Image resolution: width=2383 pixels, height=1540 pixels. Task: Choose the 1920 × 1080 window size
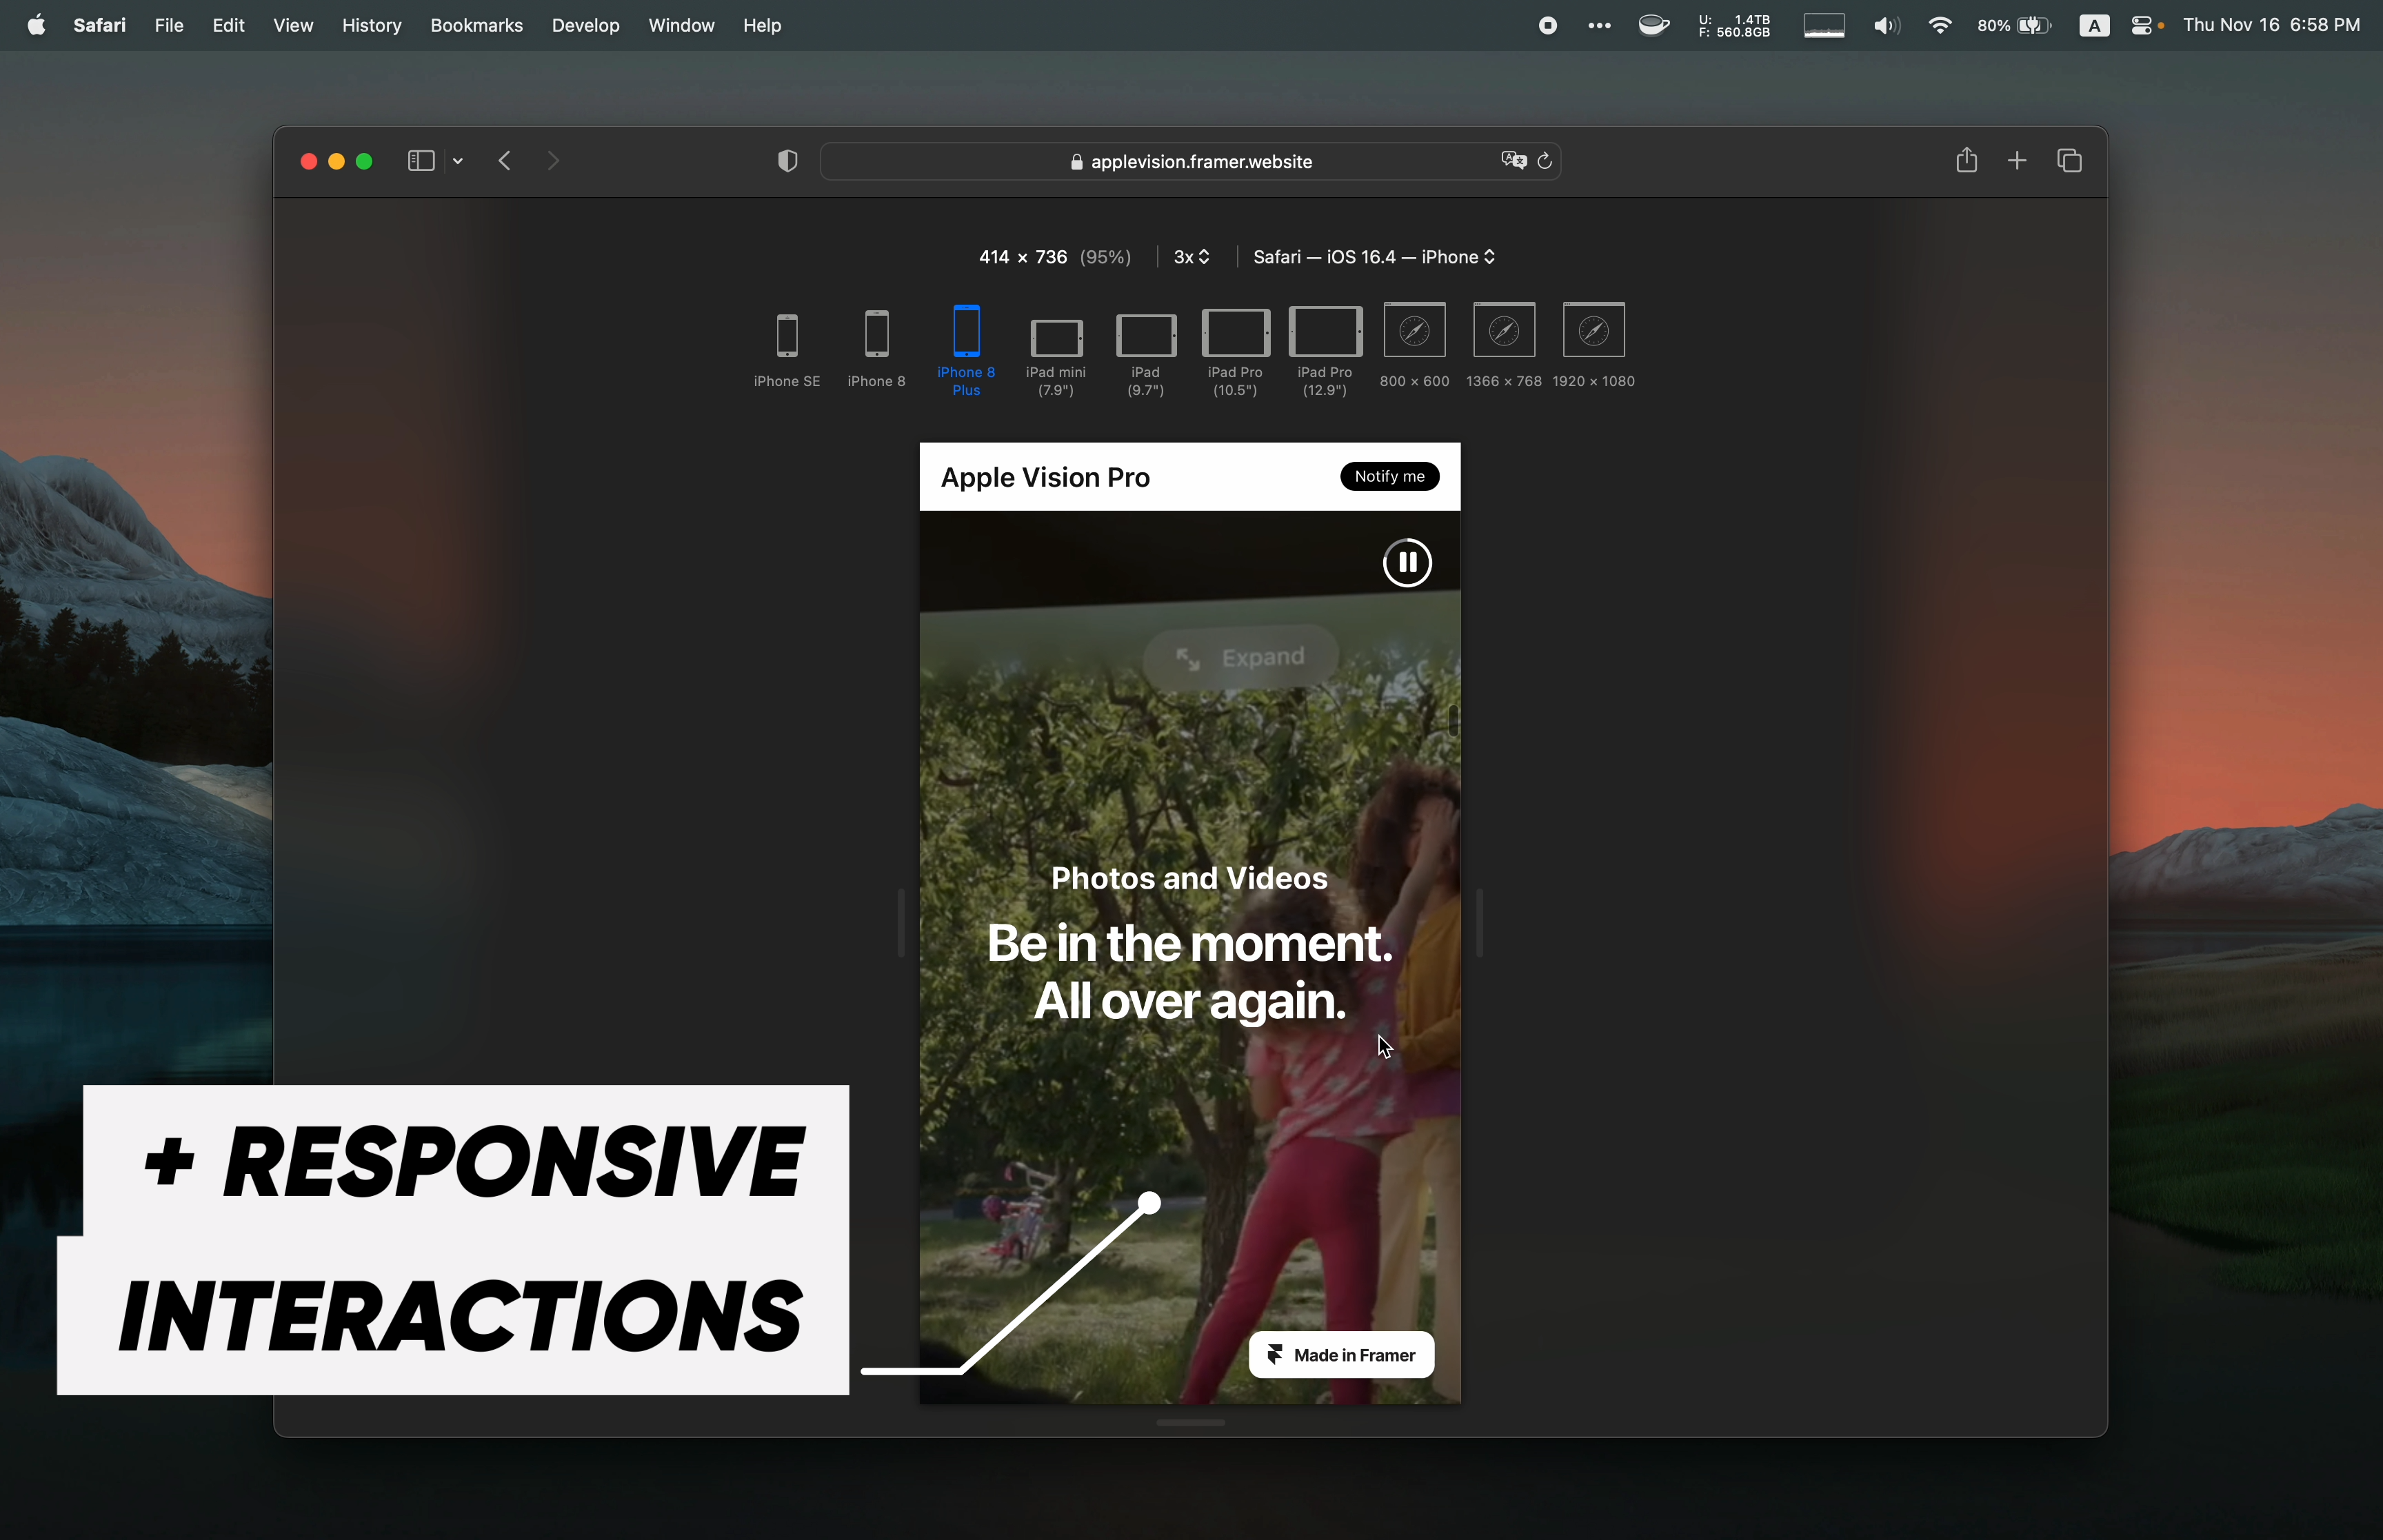pos(1593,345)
